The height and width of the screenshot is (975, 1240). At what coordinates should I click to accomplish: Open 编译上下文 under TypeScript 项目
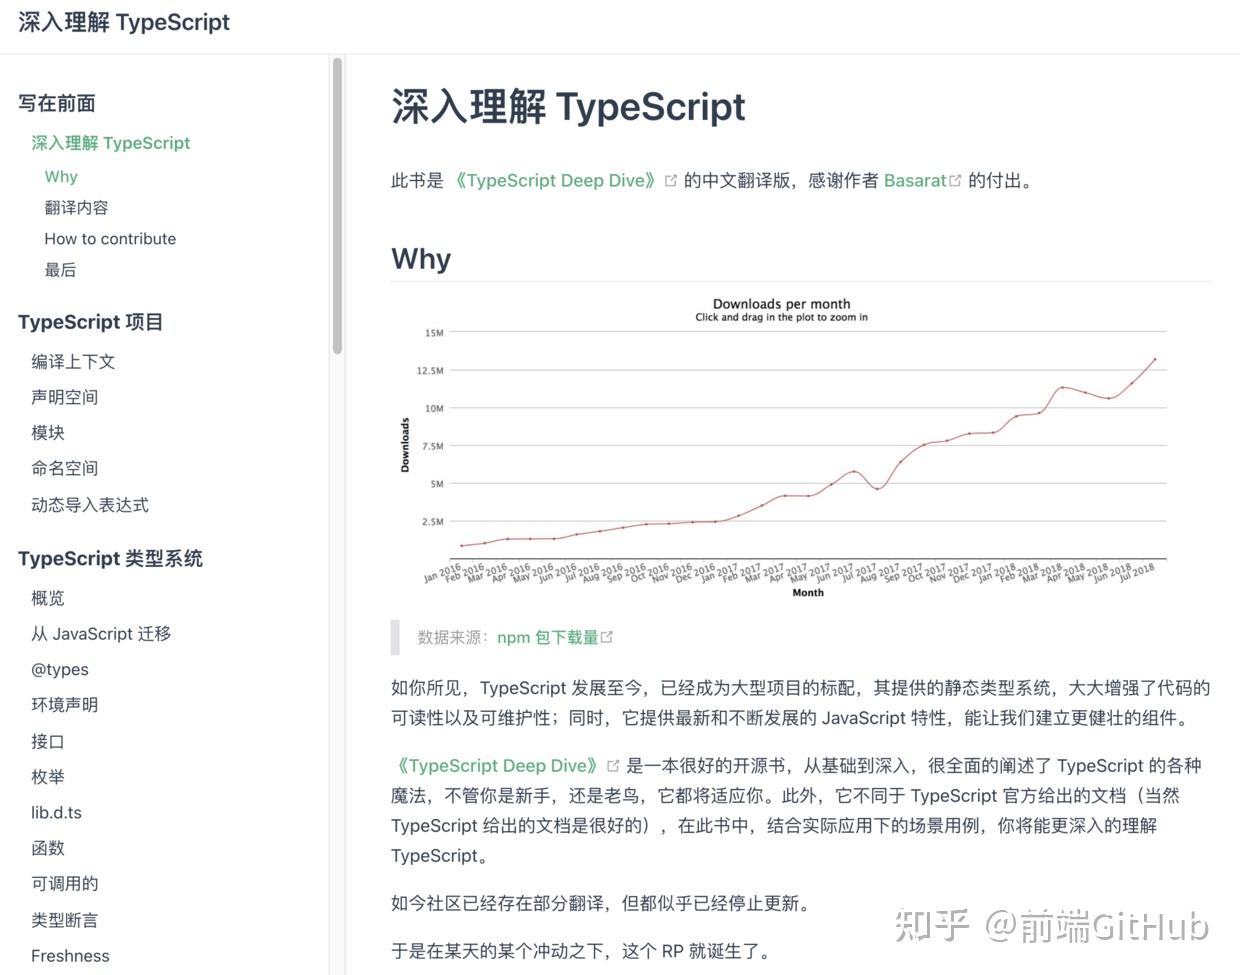73,361
